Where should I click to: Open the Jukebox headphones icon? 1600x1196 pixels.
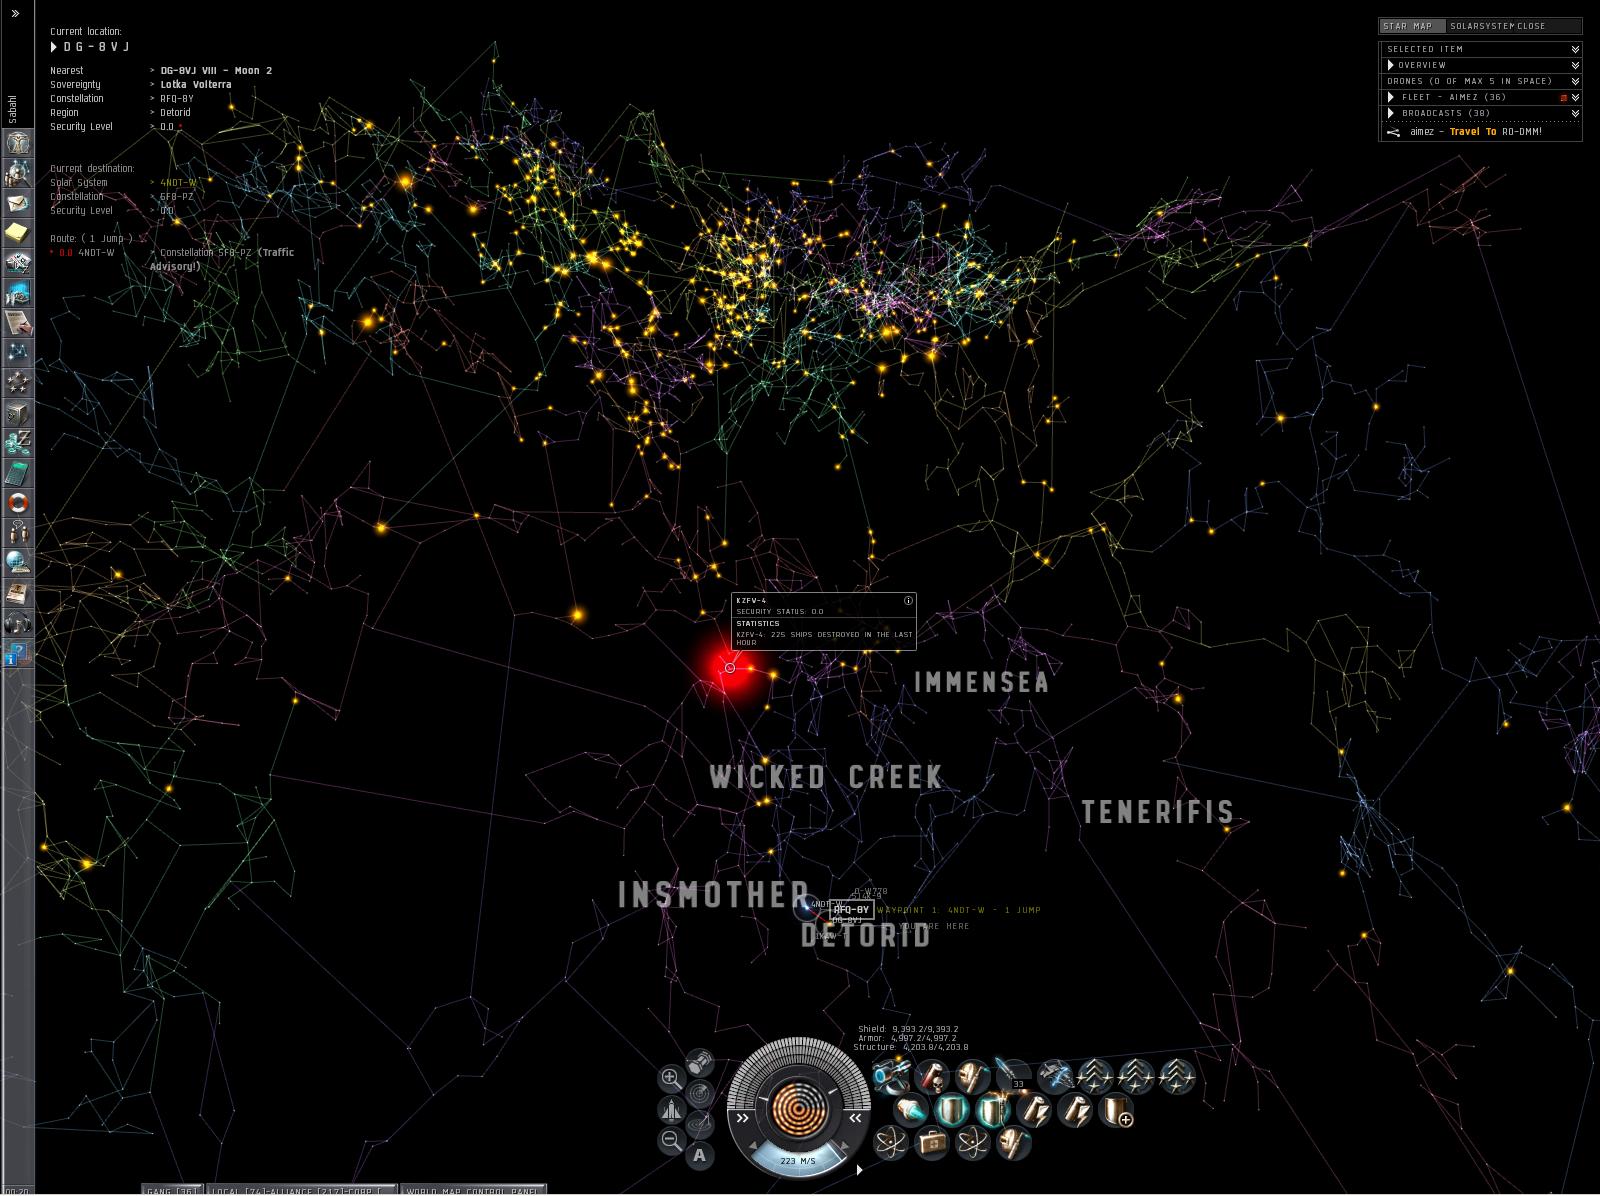click(x=18, y=625)
